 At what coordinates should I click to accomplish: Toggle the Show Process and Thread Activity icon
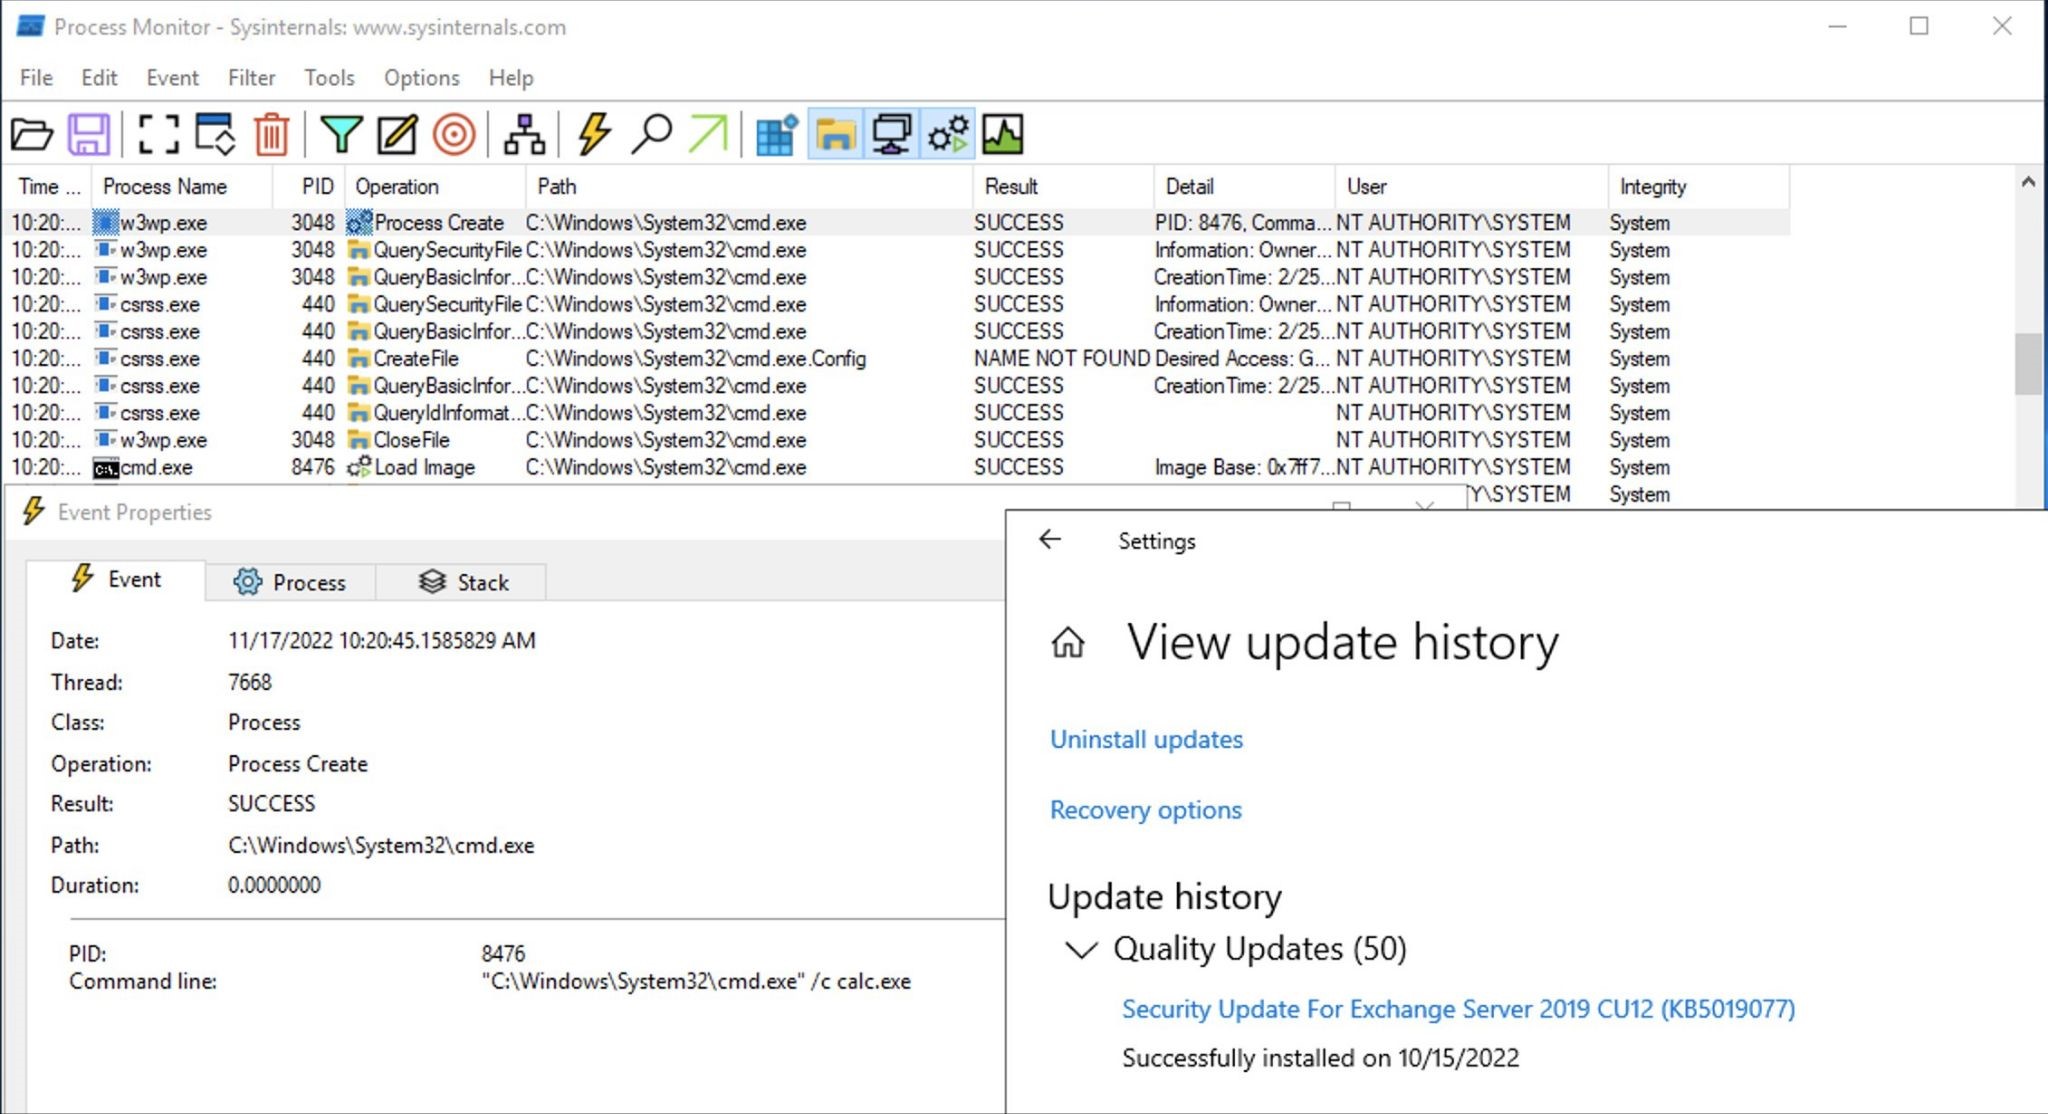(948, 134)
